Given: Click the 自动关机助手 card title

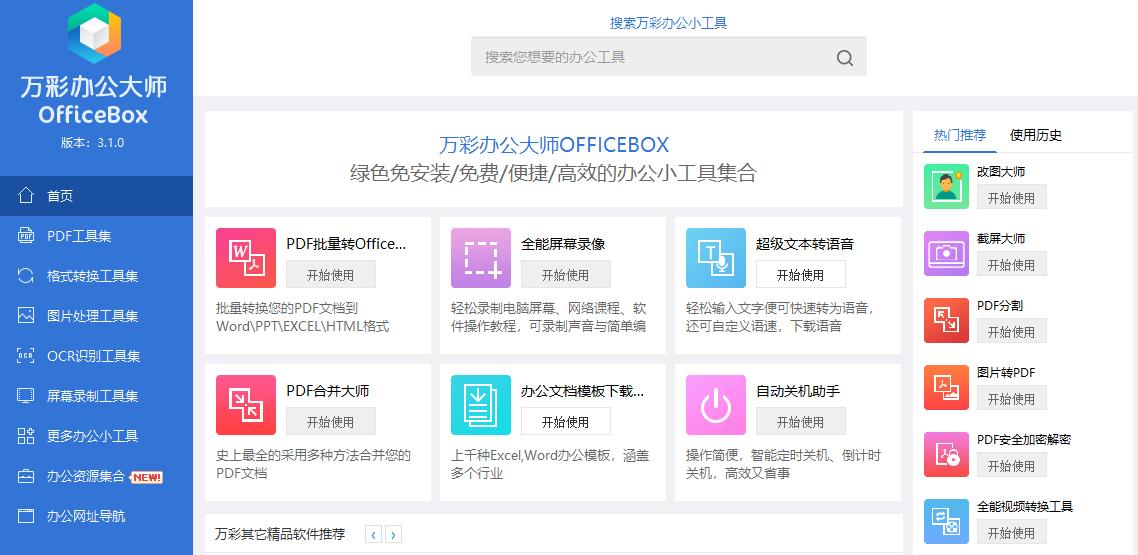Looking at the screenshot, I should pyautogui.click(x=798, y=390).
